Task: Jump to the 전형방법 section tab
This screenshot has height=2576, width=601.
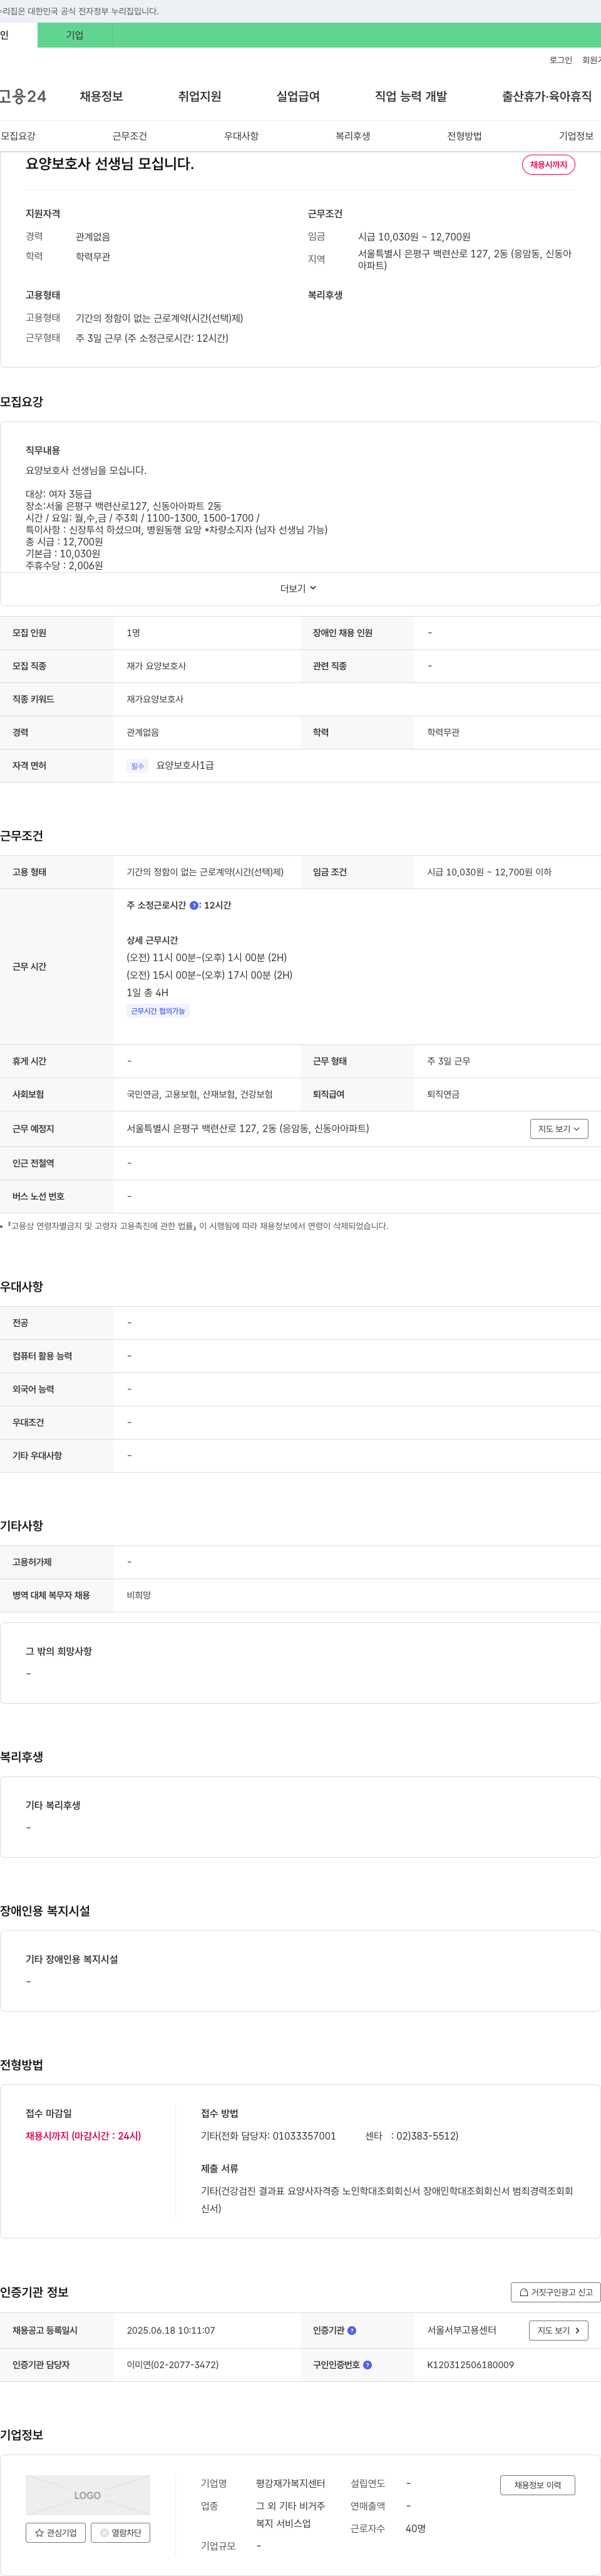Action: coord(464,136)
